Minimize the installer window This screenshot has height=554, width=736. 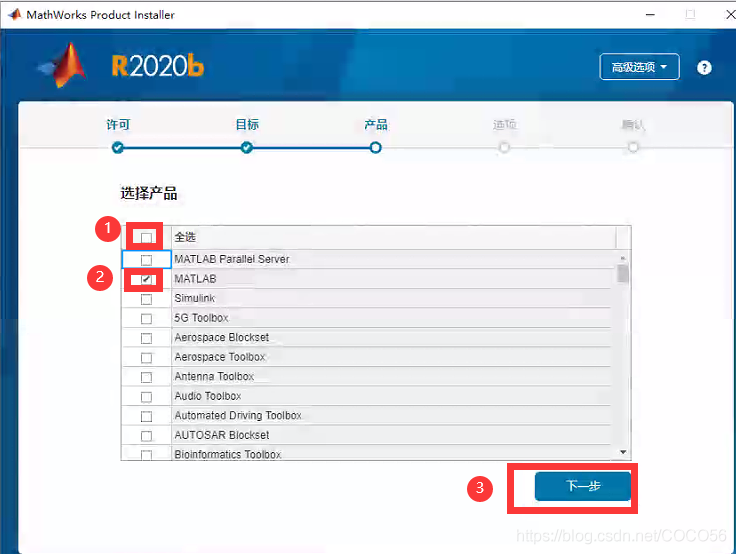[650, 15]
